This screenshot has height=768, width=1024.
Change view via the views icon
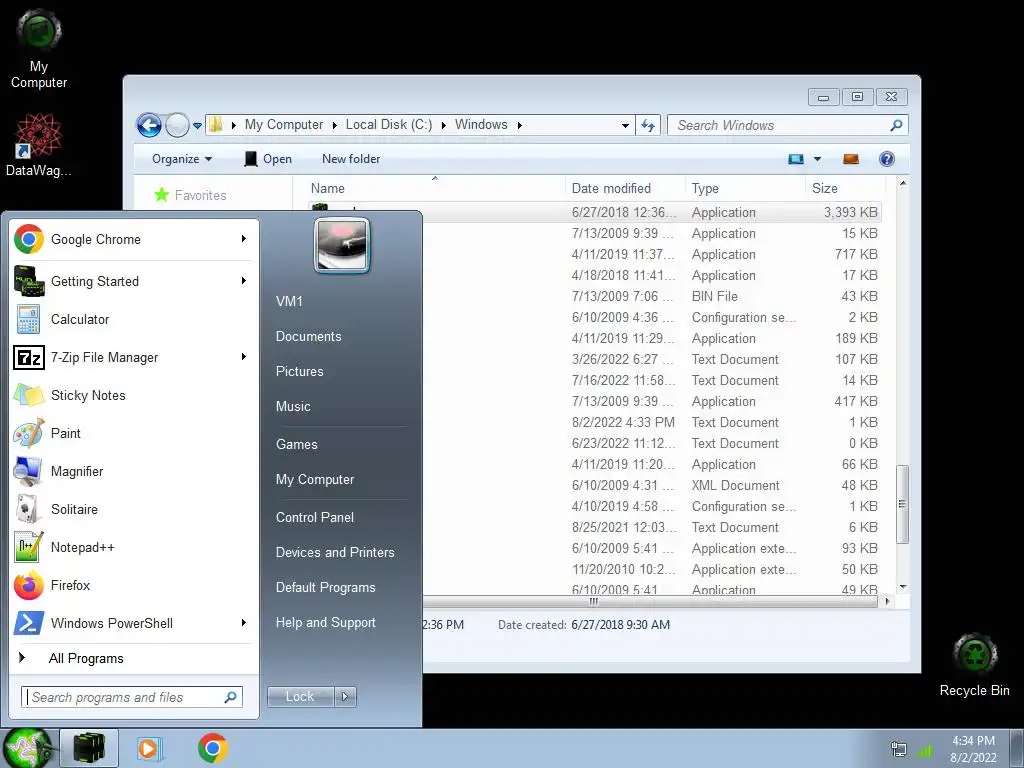pos(795,159)
